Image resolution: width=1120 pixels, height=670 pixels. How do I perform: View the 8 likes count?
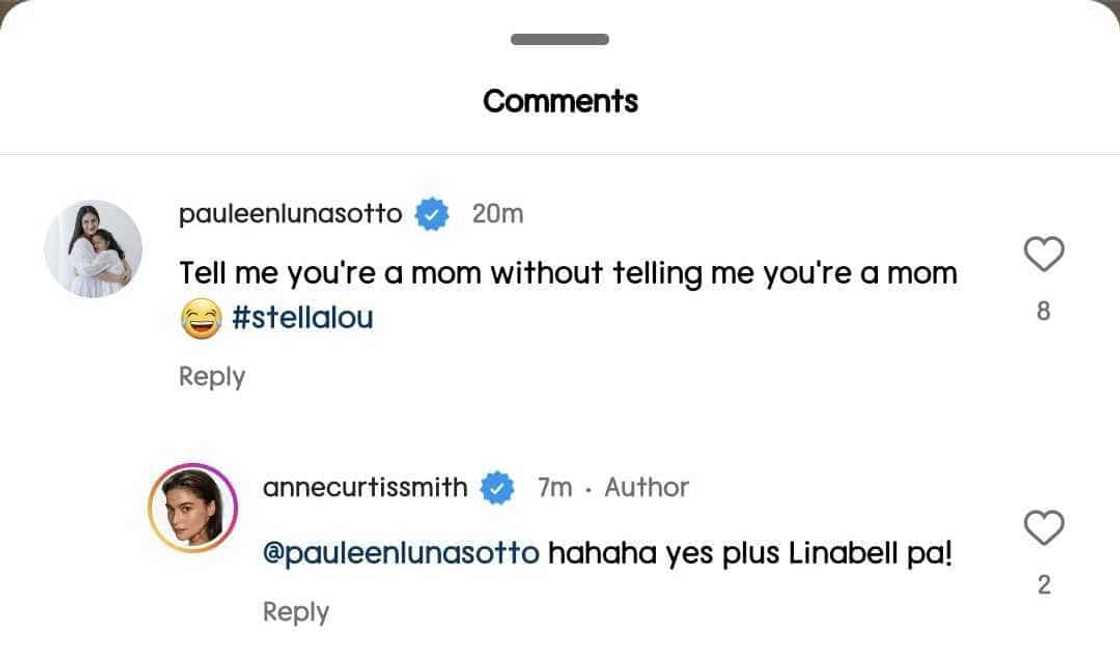1044,312
